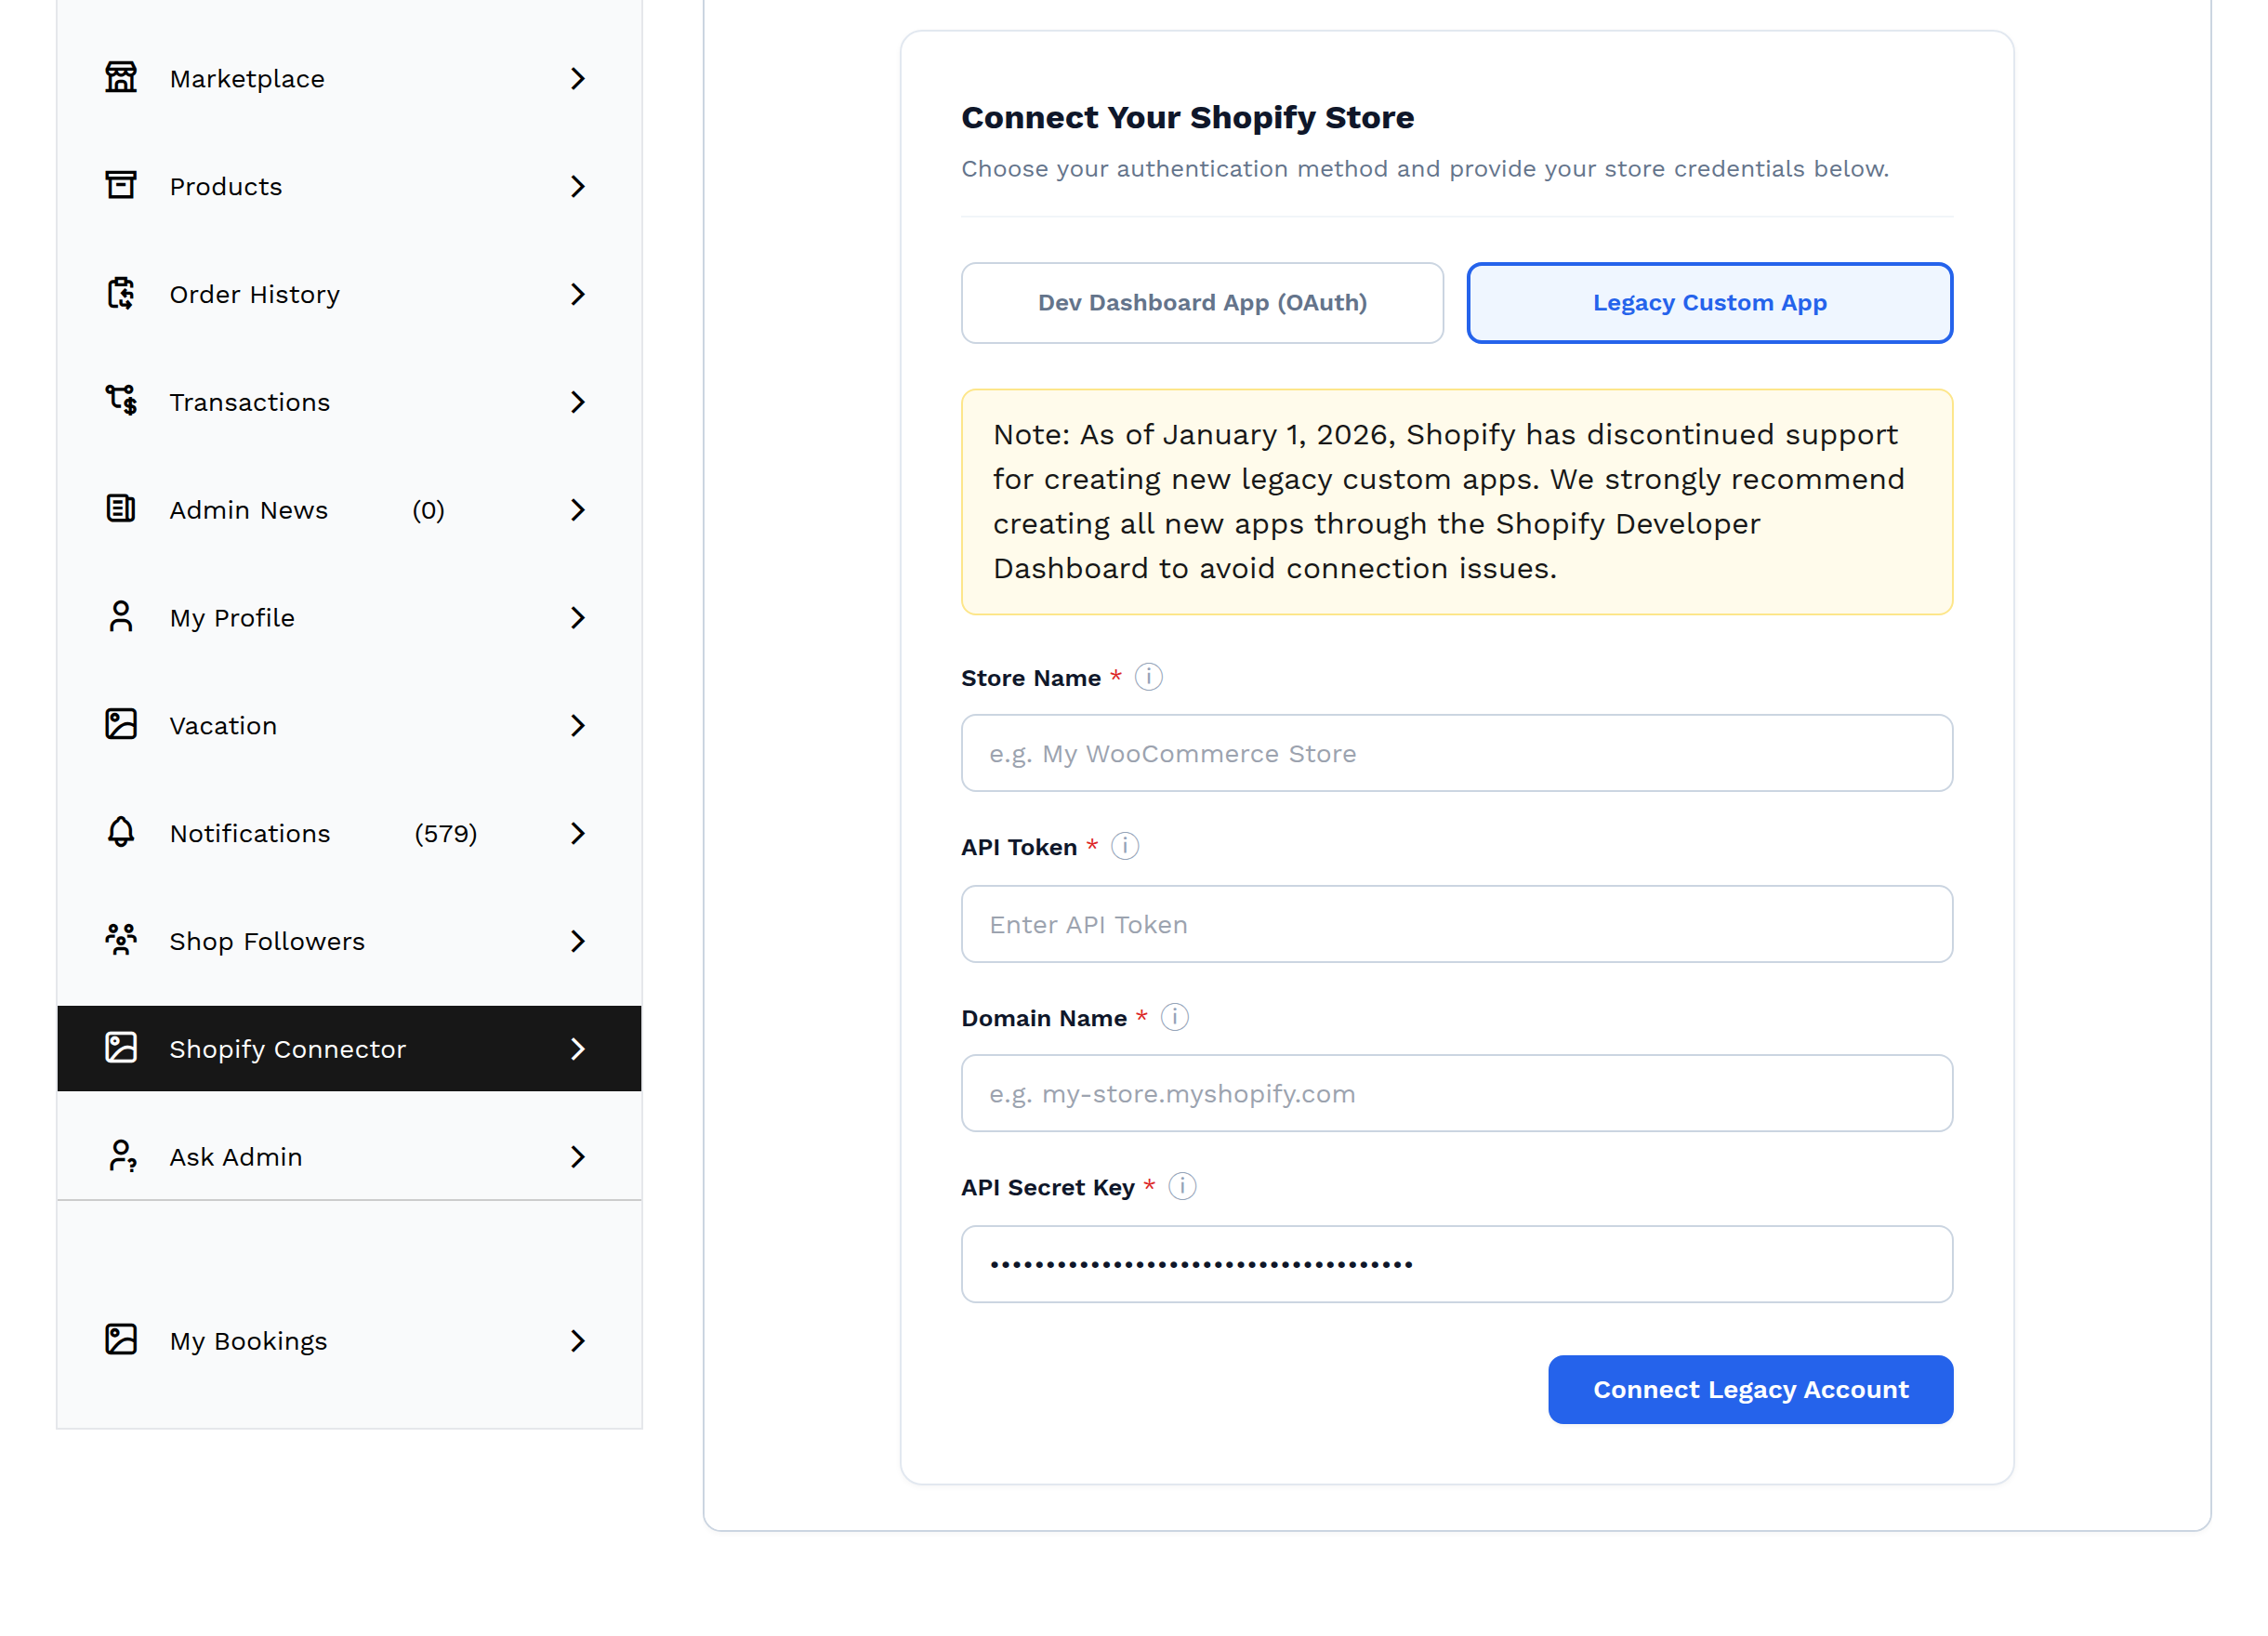Click the Order History clipboard icon
This screenshot has height=1636, width=2268.
click(x=121, y=294)
